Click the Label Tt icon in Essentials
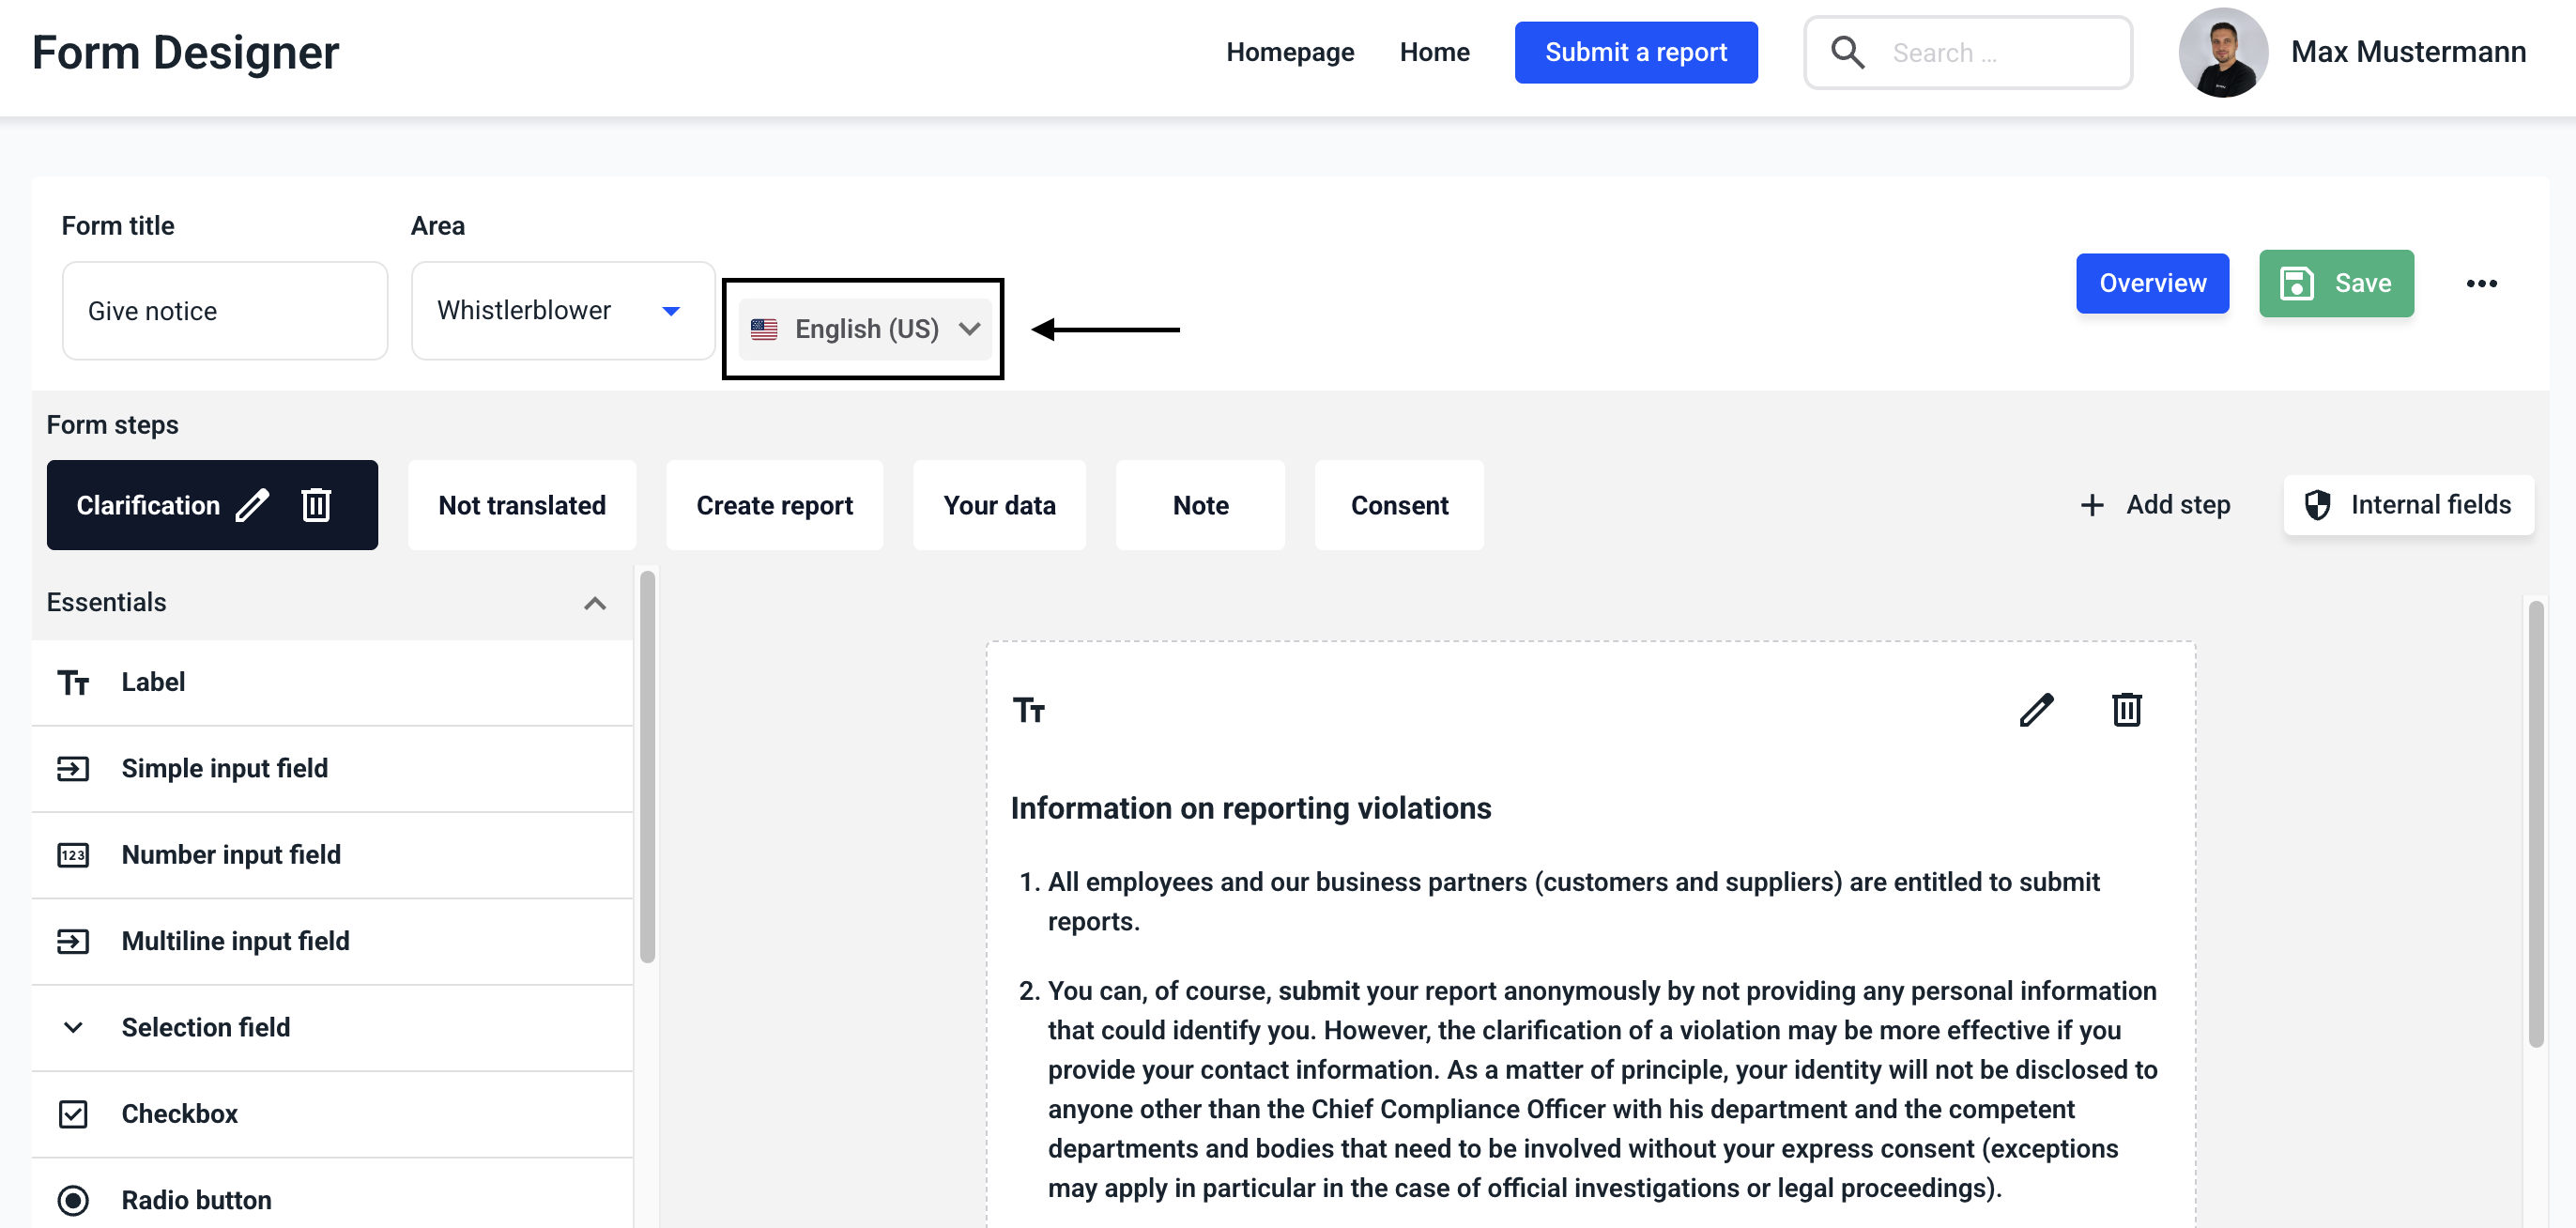2576x1228 pixels. pos(73,683)
